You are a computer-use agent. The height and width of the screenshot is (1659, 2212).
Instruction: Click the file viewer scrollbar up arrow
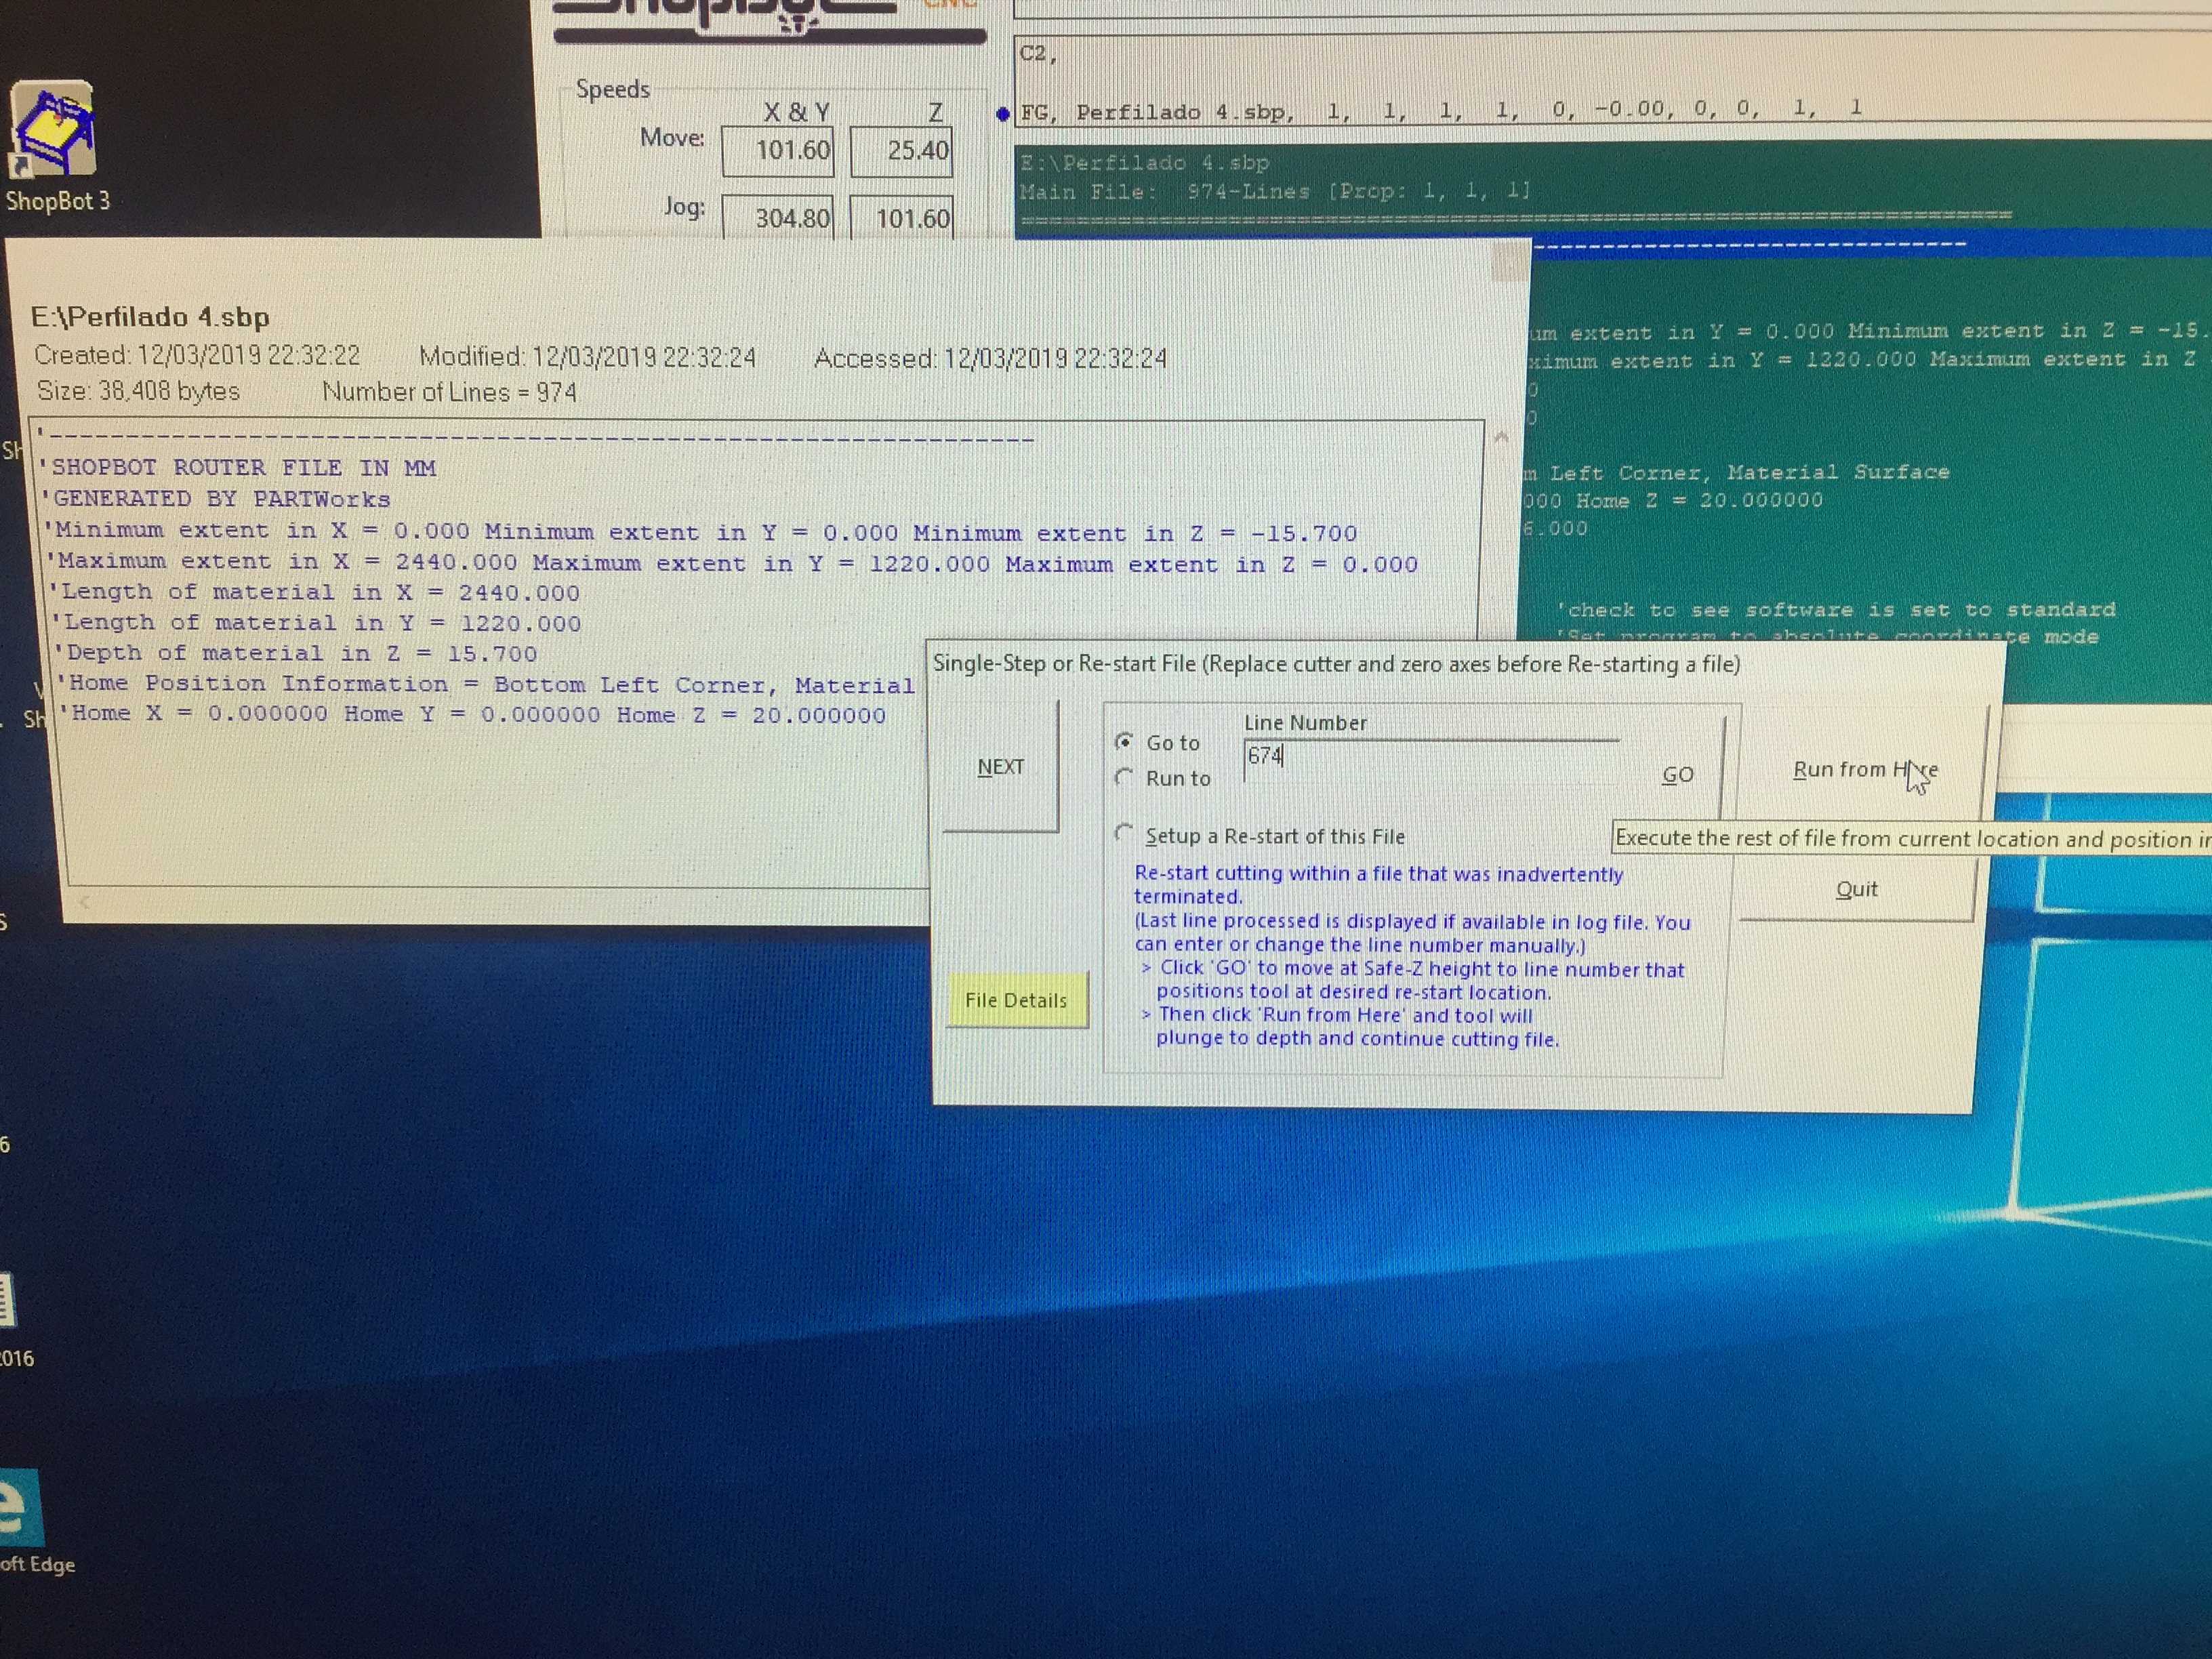(x=1500, y=436)
